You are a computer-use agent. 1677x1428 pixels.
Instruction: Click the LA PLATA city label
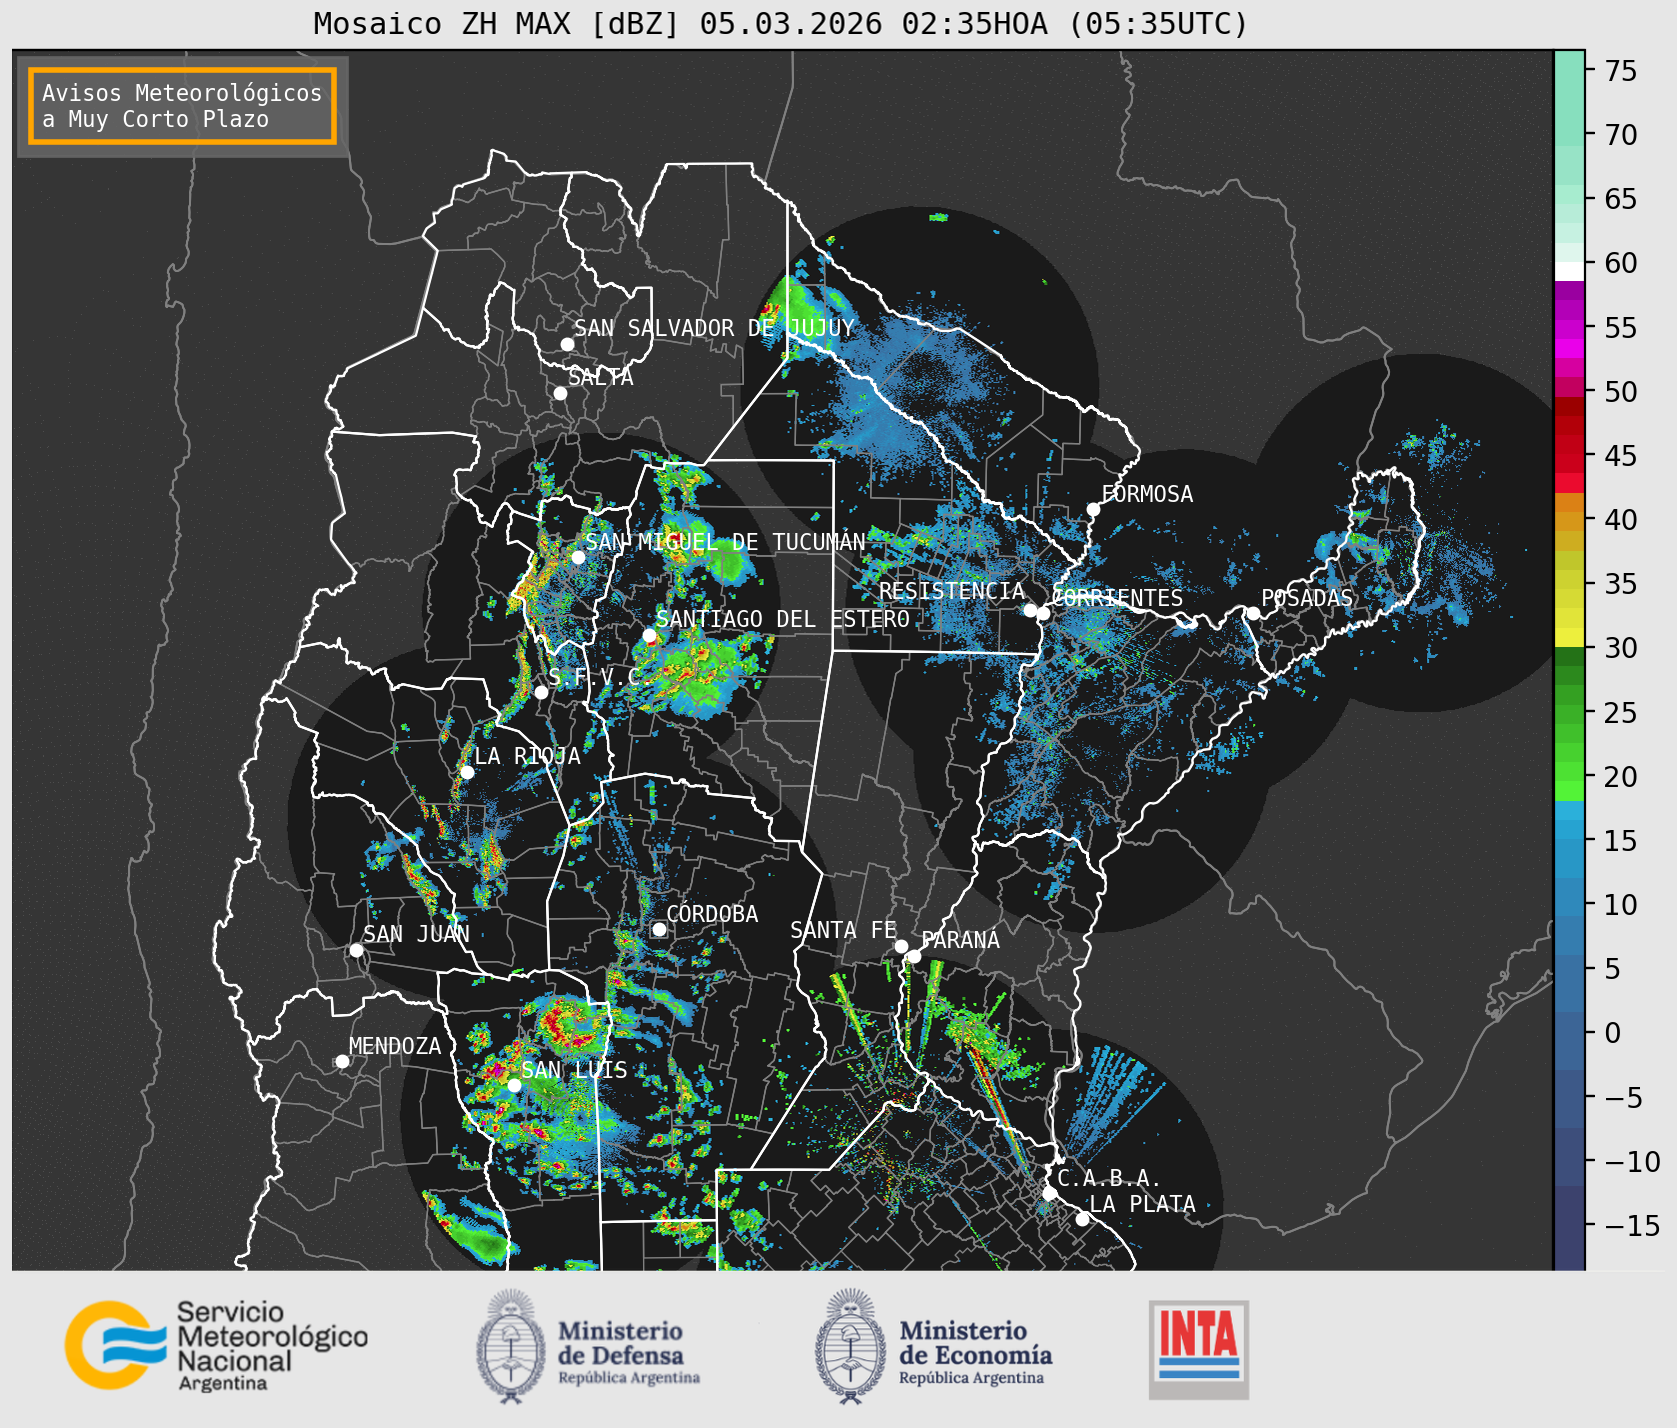tap(1142, 1204)
